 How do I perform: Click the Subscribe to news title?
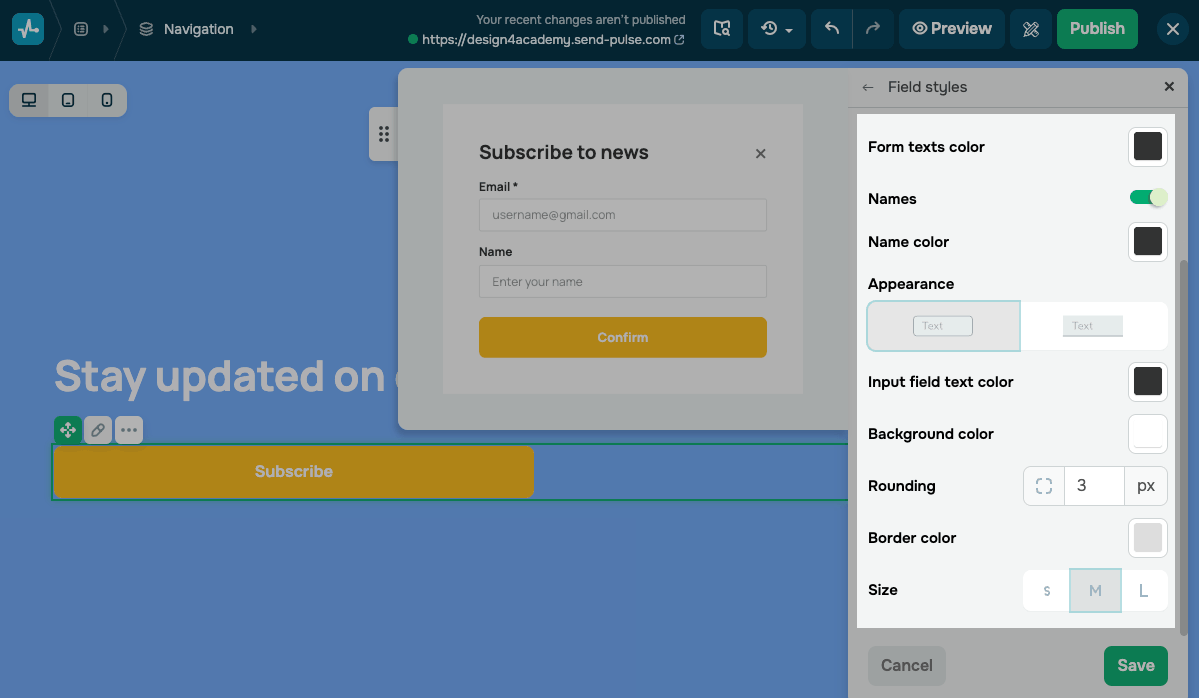[x=564, y=152]
